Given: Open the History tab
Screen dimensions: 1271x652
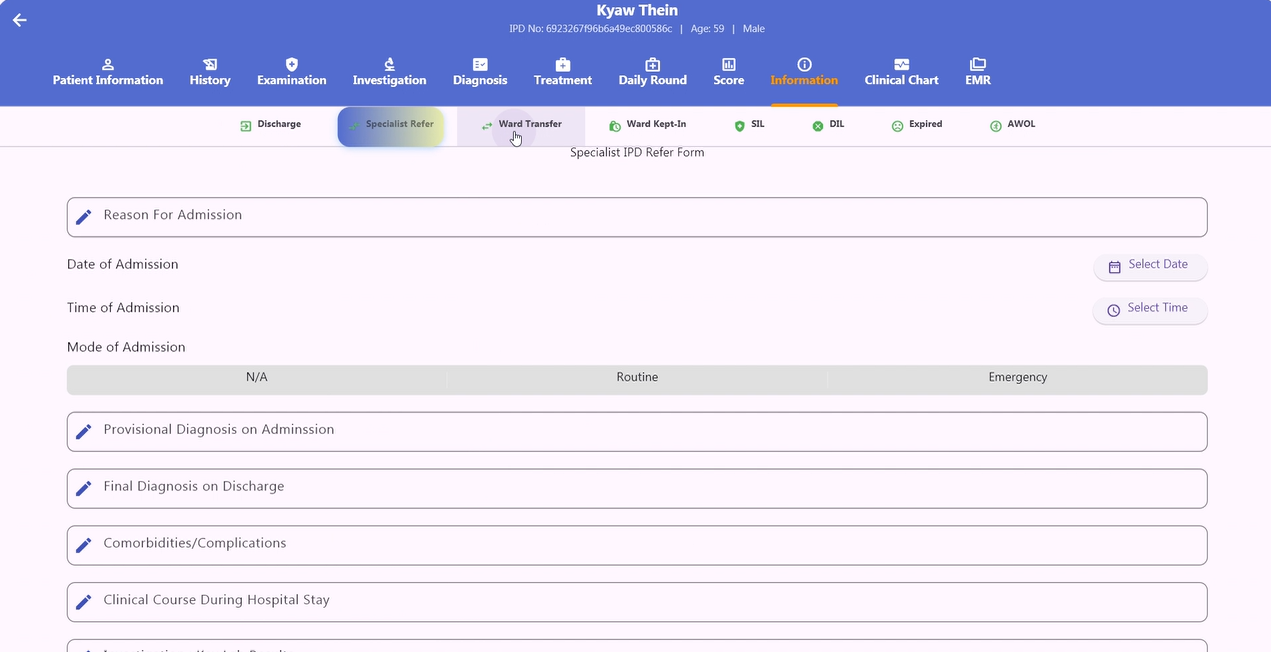Looking at the screenshot, I should [210, 72].
